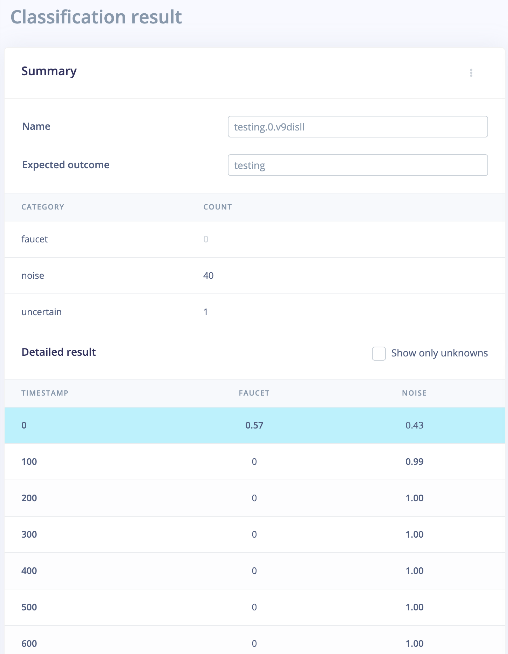Select the timestamp 100 result row
The width and height of the screenshot is (508, 654).
click(x=255, y=462)
